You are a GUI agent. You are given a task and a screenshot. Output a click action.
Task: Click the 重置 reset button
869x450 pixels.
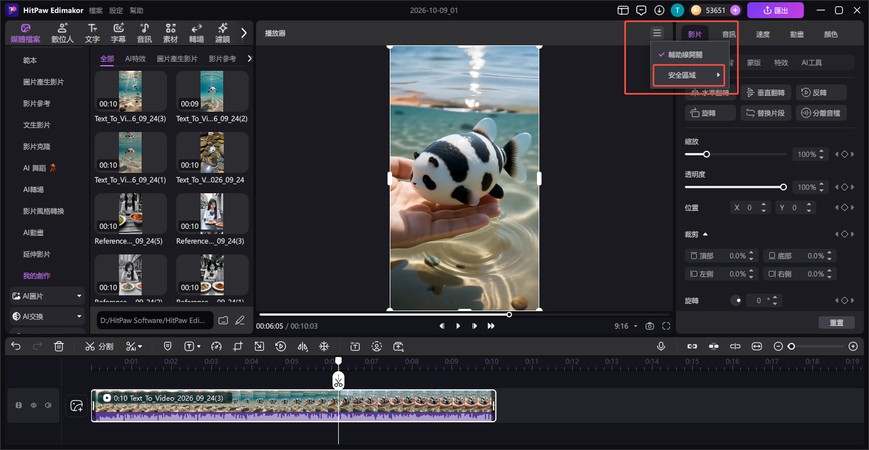pyautogui.click(x=836, y=323)
